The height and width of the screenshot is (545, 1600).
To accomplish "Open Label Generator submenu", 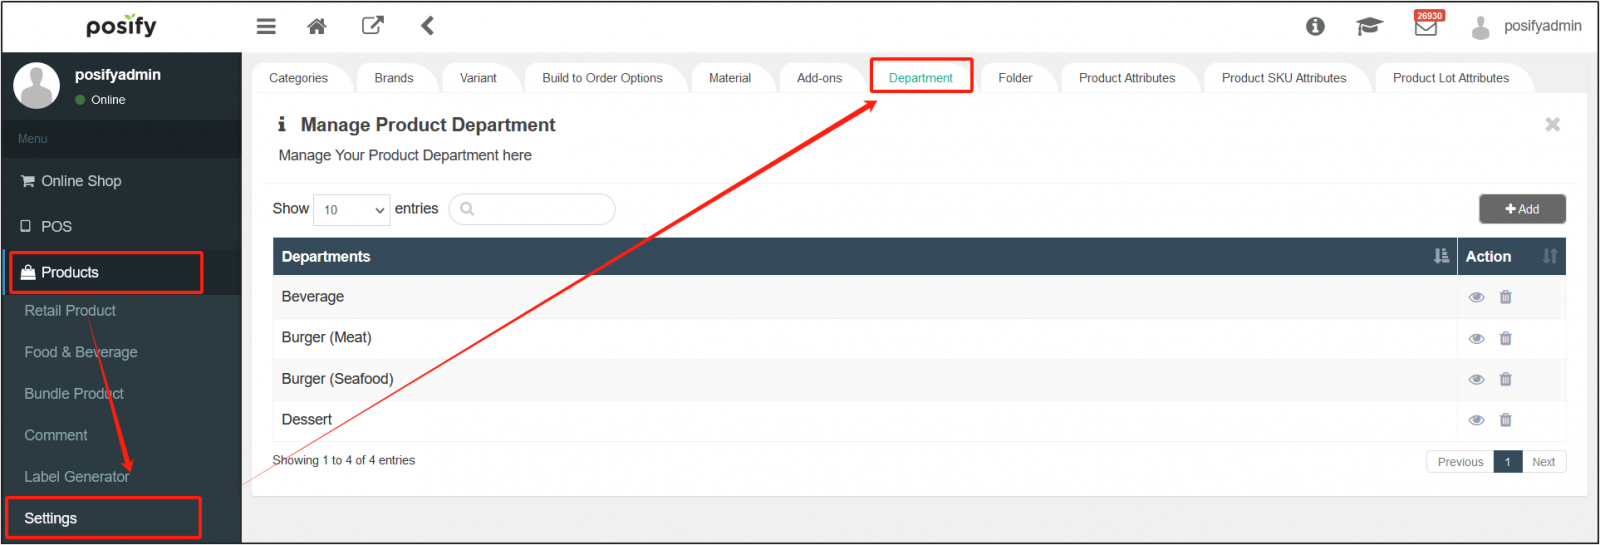I will (77, 477).
